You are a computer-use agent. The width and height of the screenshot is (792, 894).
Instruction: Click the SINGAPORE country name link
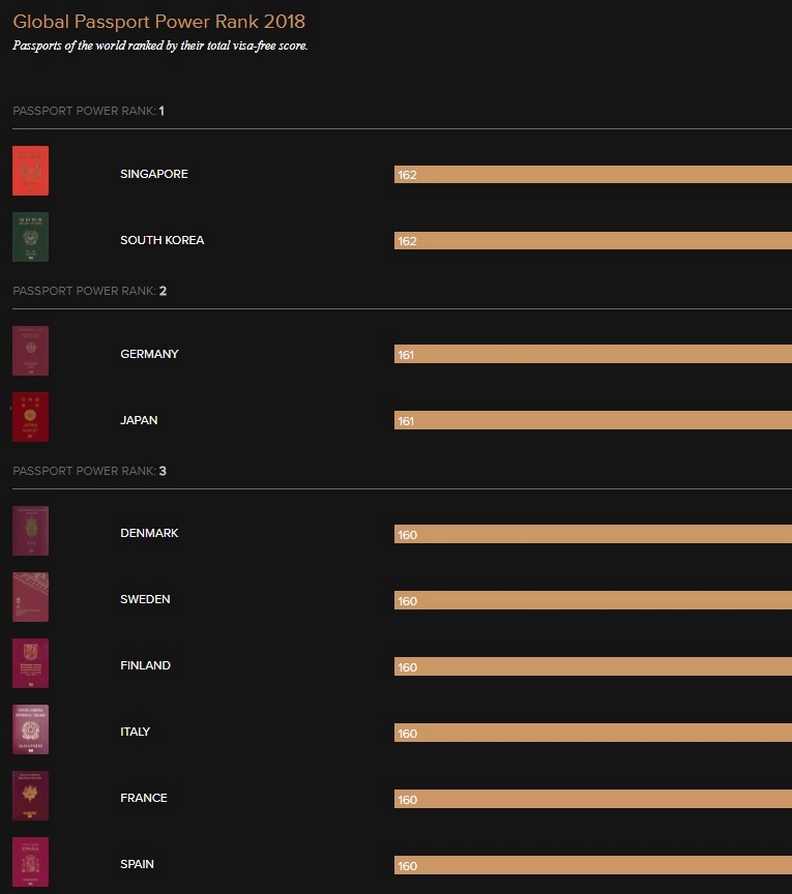coord(154,174)
